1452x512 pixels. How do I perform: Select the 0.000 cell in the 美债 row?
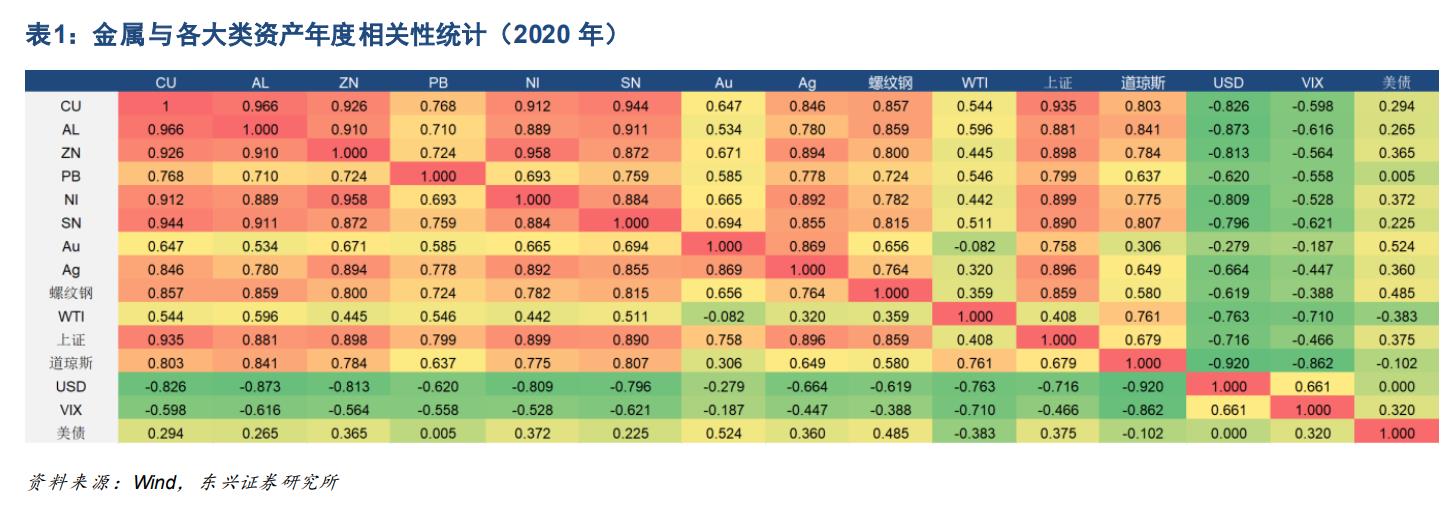[1228, 433]
